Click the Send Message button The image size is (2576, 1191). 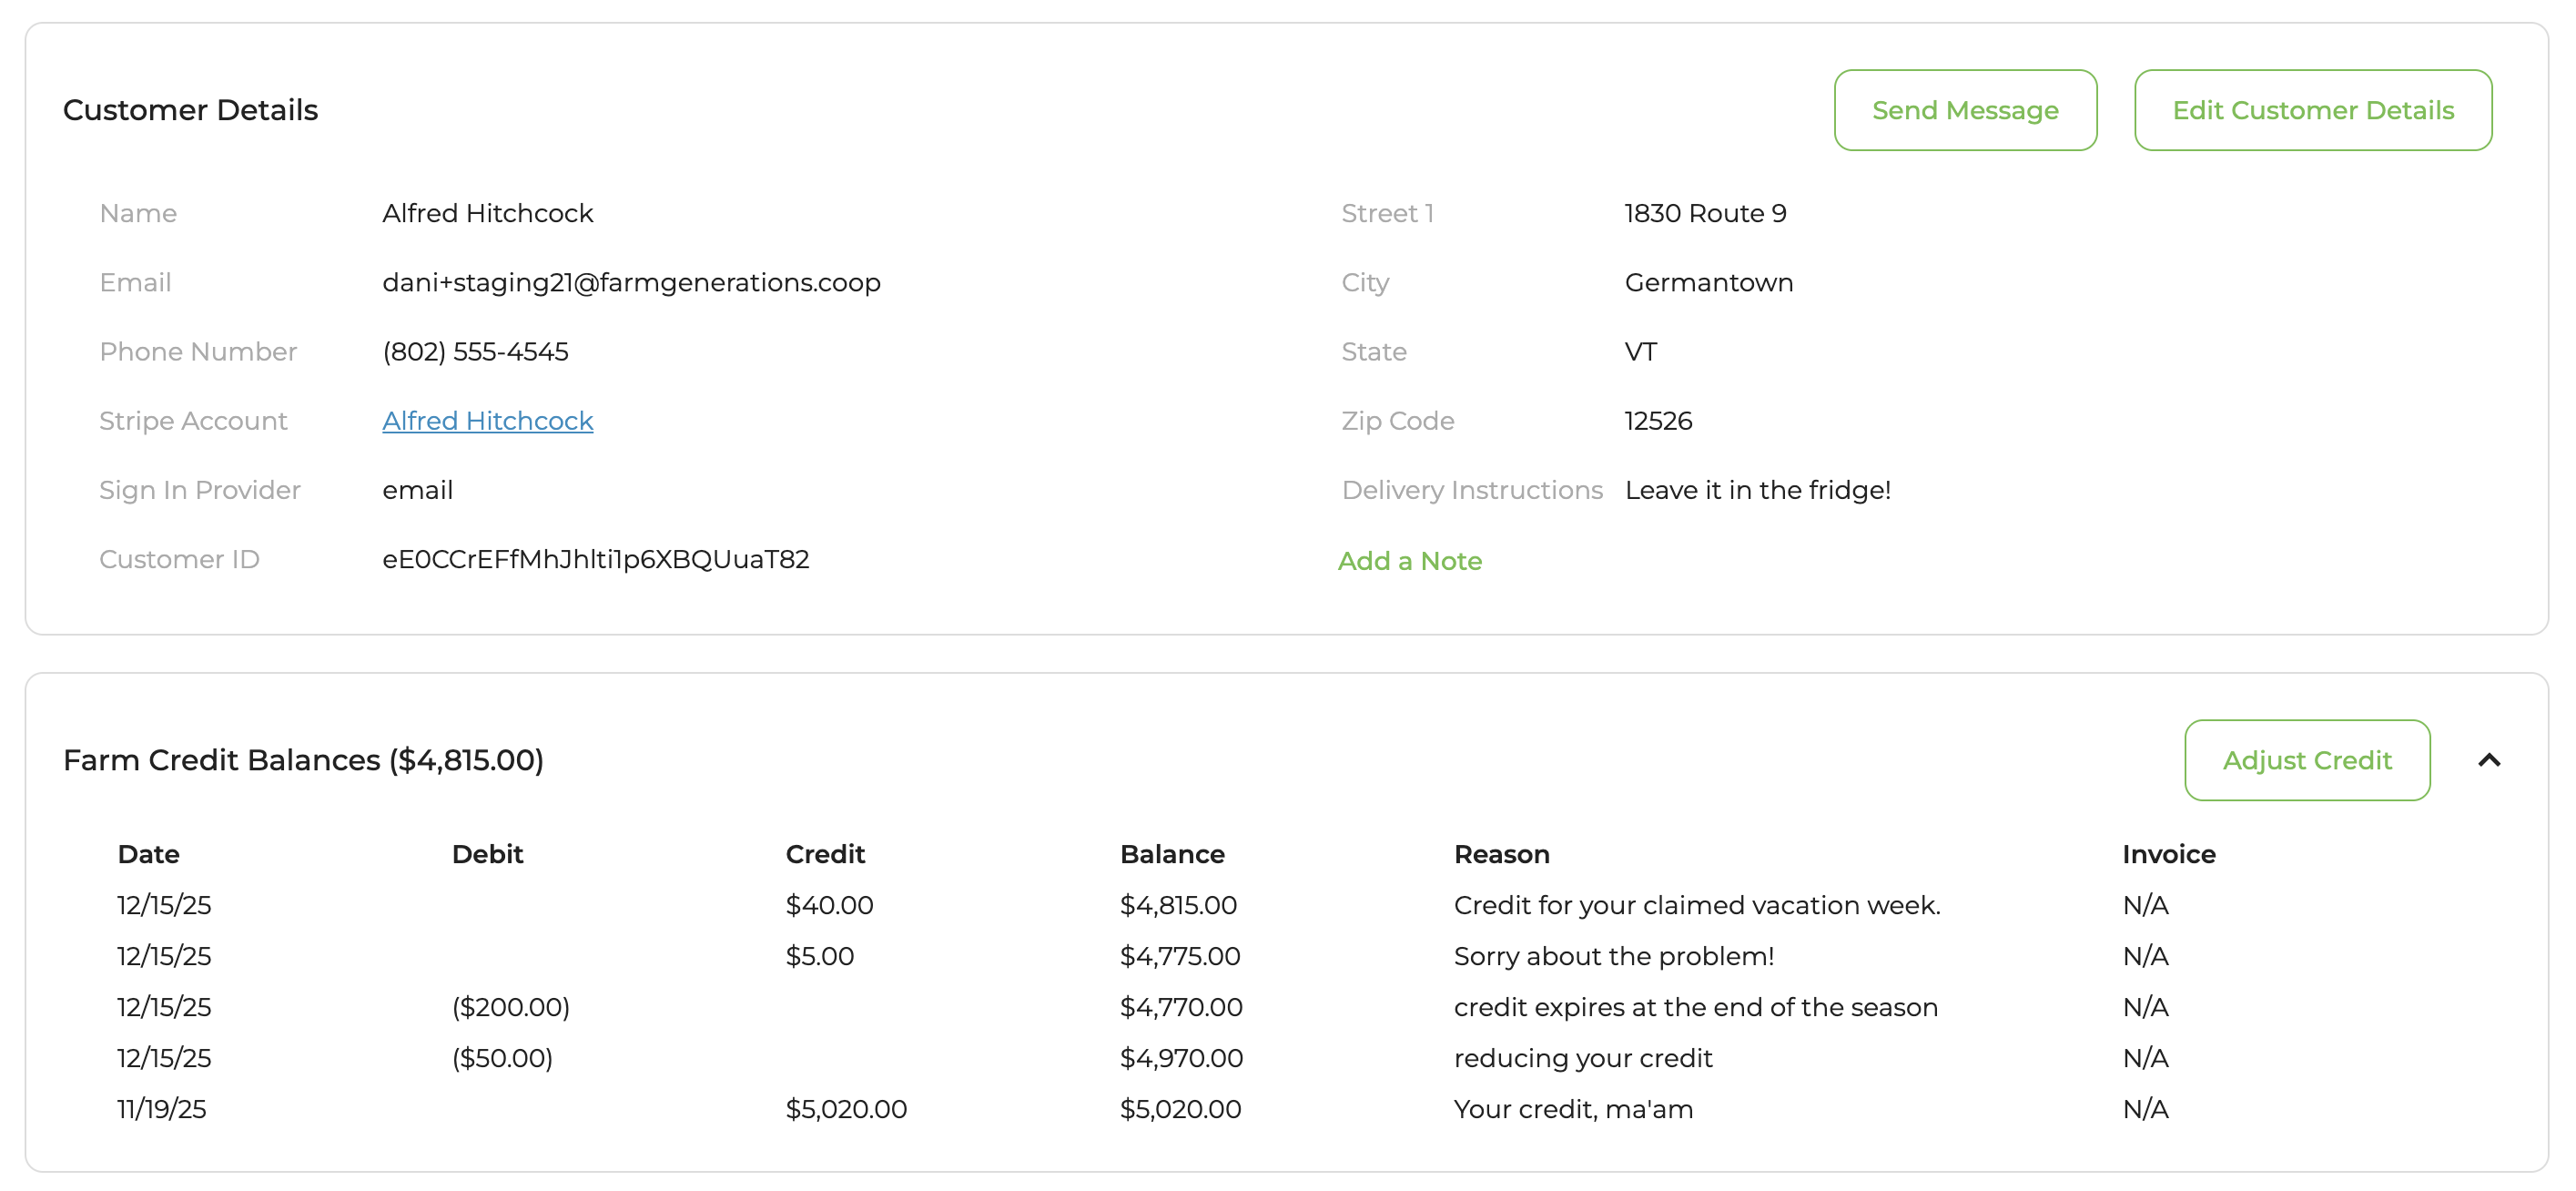(x=1964, y=110)
